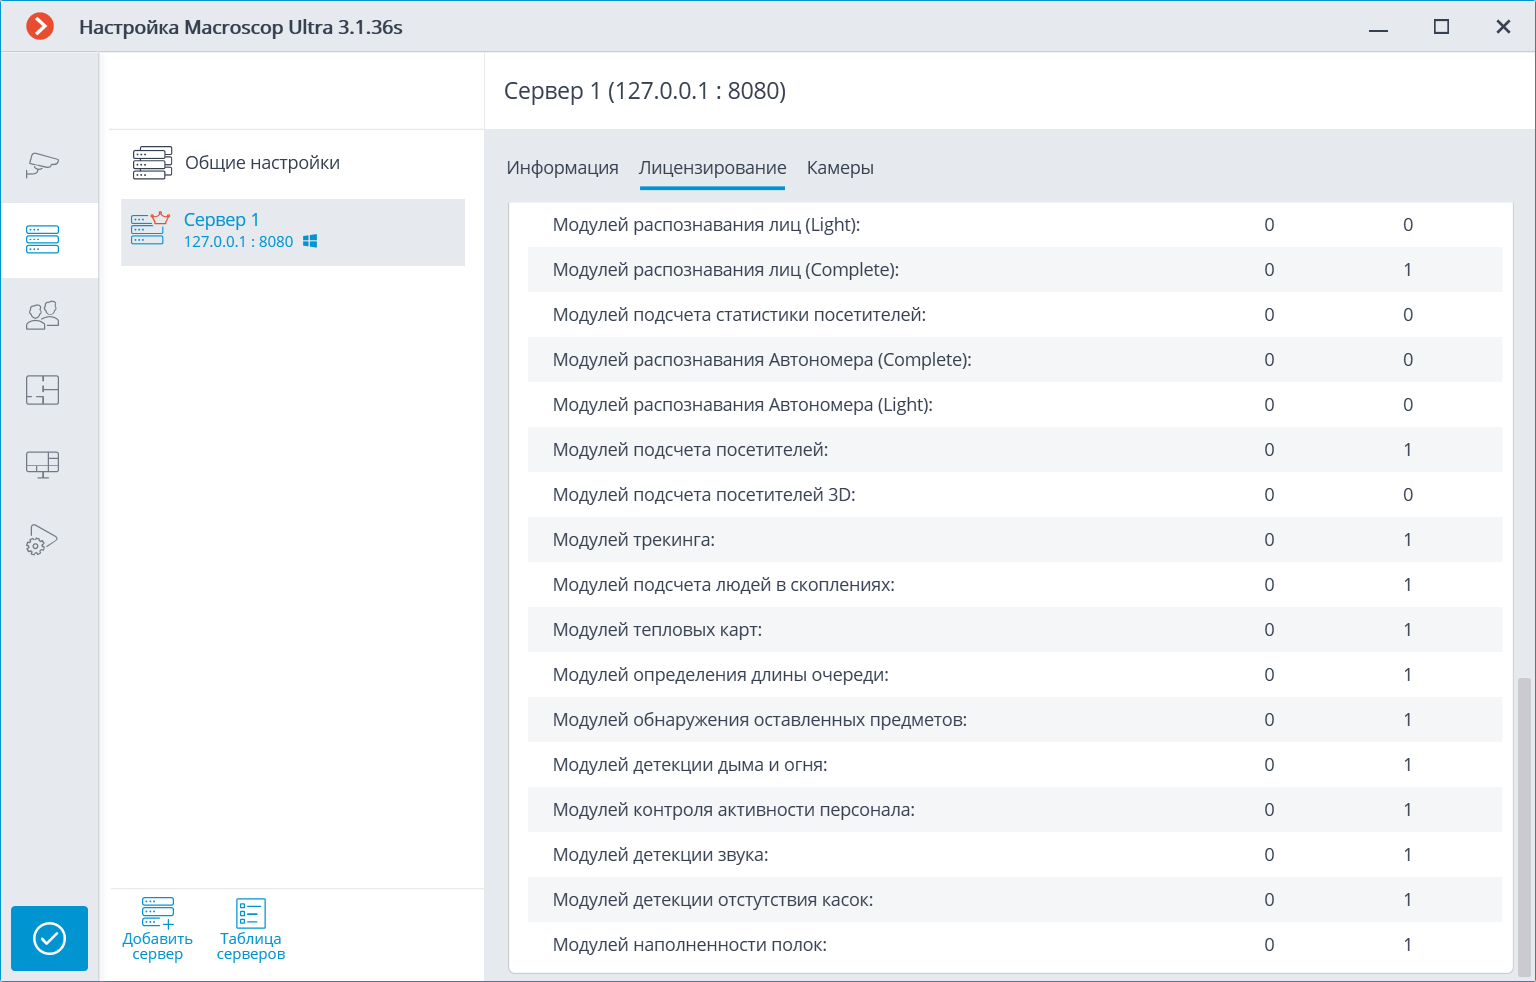
Task: Select row Модулей детекции дыма и огня:
Action: [1015, 765]
